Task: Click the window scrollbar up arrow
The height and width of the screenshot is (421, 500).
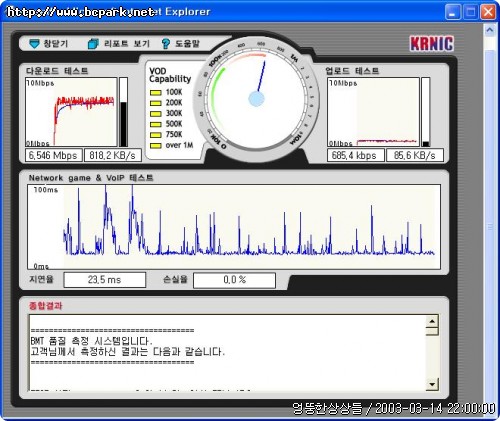Action: [490, 31]
